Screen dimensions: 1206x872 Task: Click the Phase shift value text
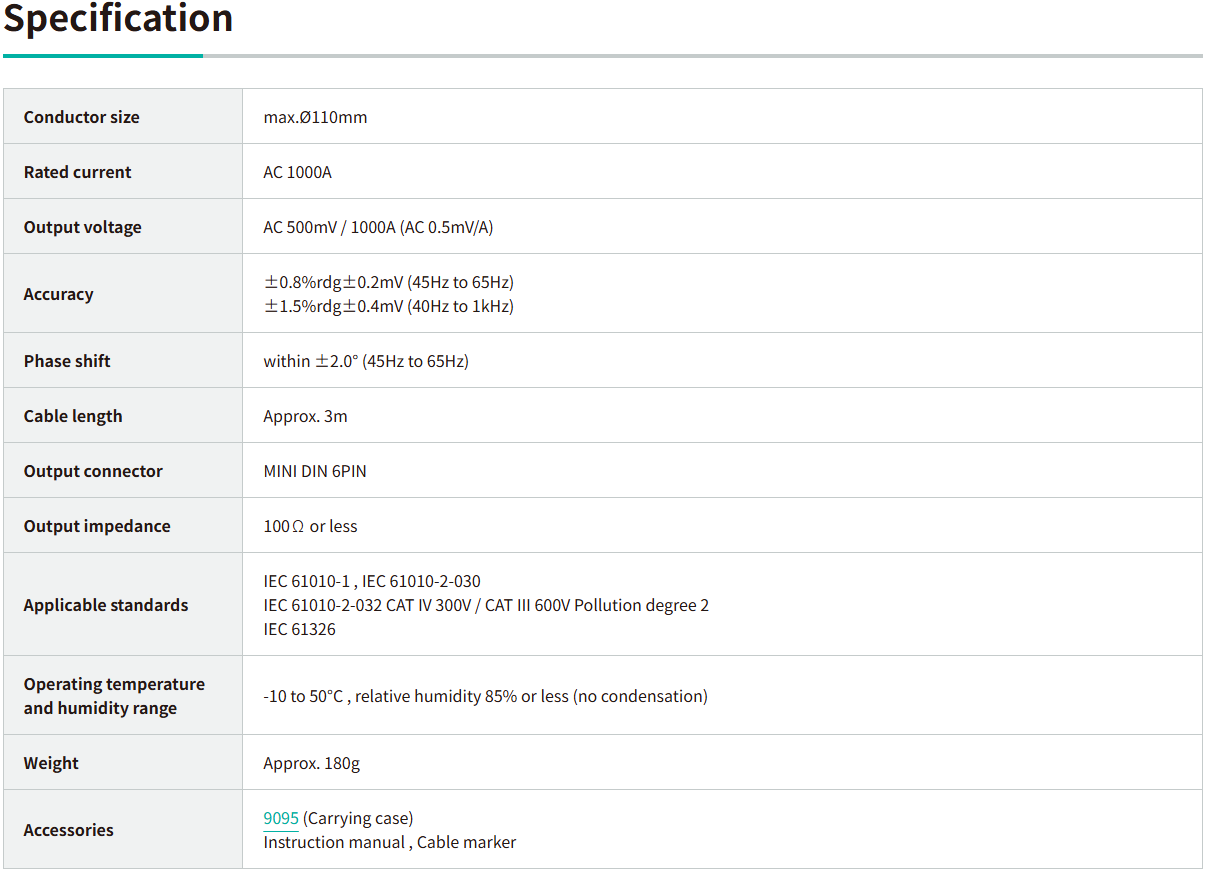(366, 361)
